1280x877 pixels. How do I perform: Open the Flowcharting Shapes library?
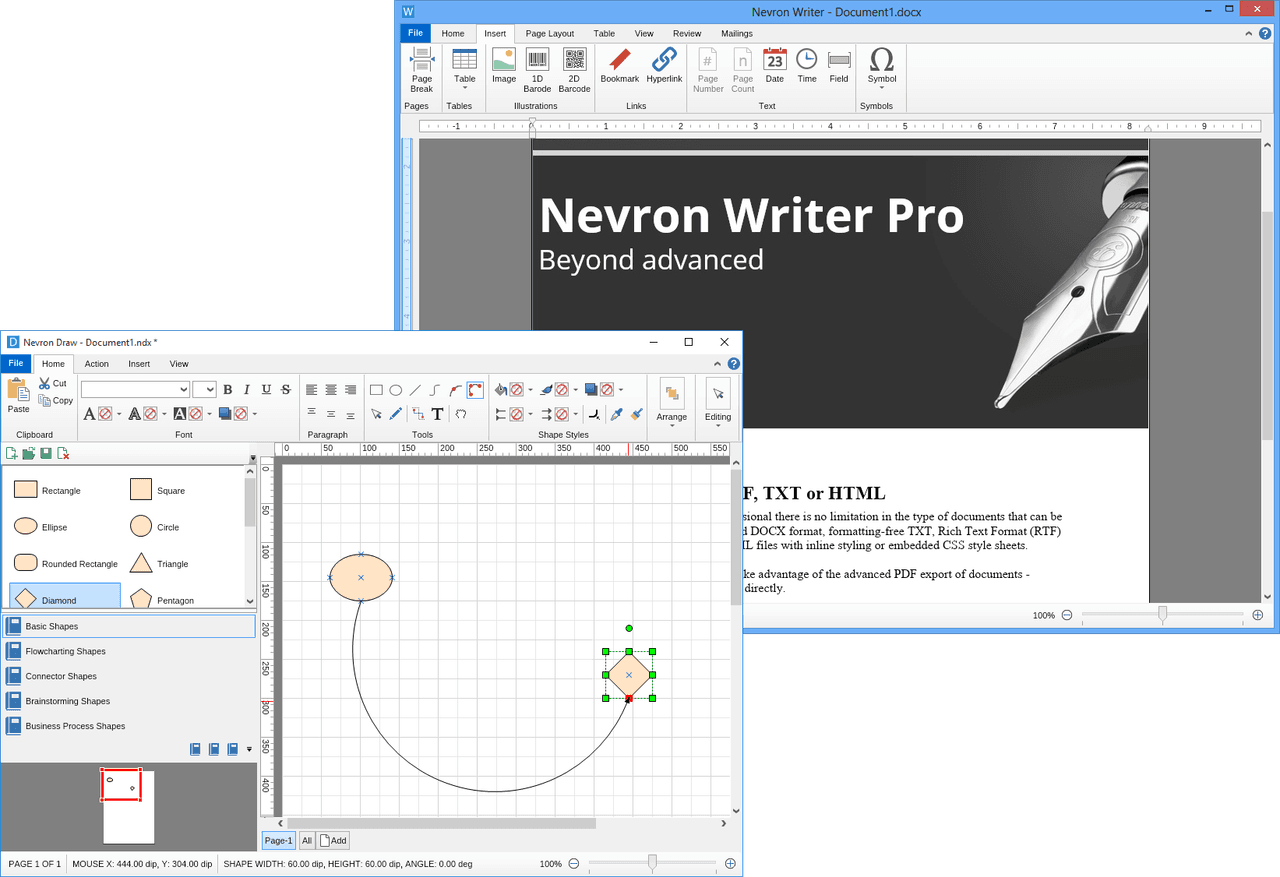pyautogui.click(x=128, y=651)
